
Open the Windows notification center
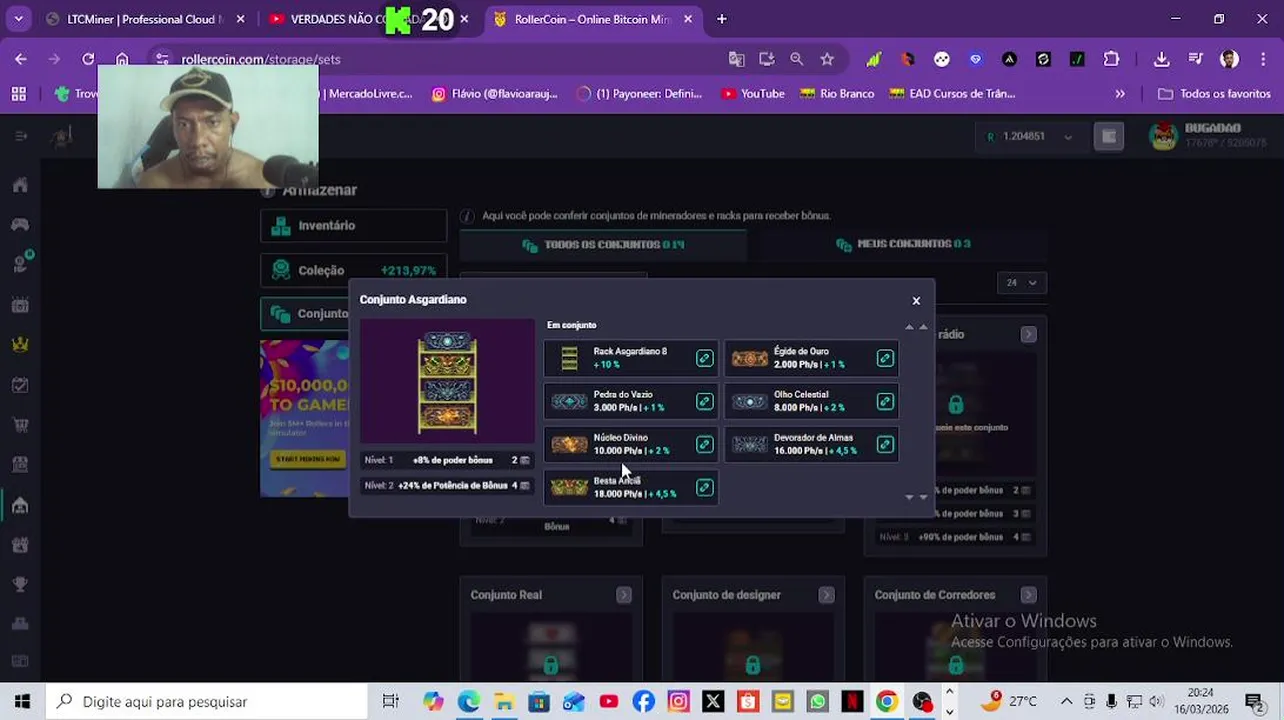coord(1254,701)
